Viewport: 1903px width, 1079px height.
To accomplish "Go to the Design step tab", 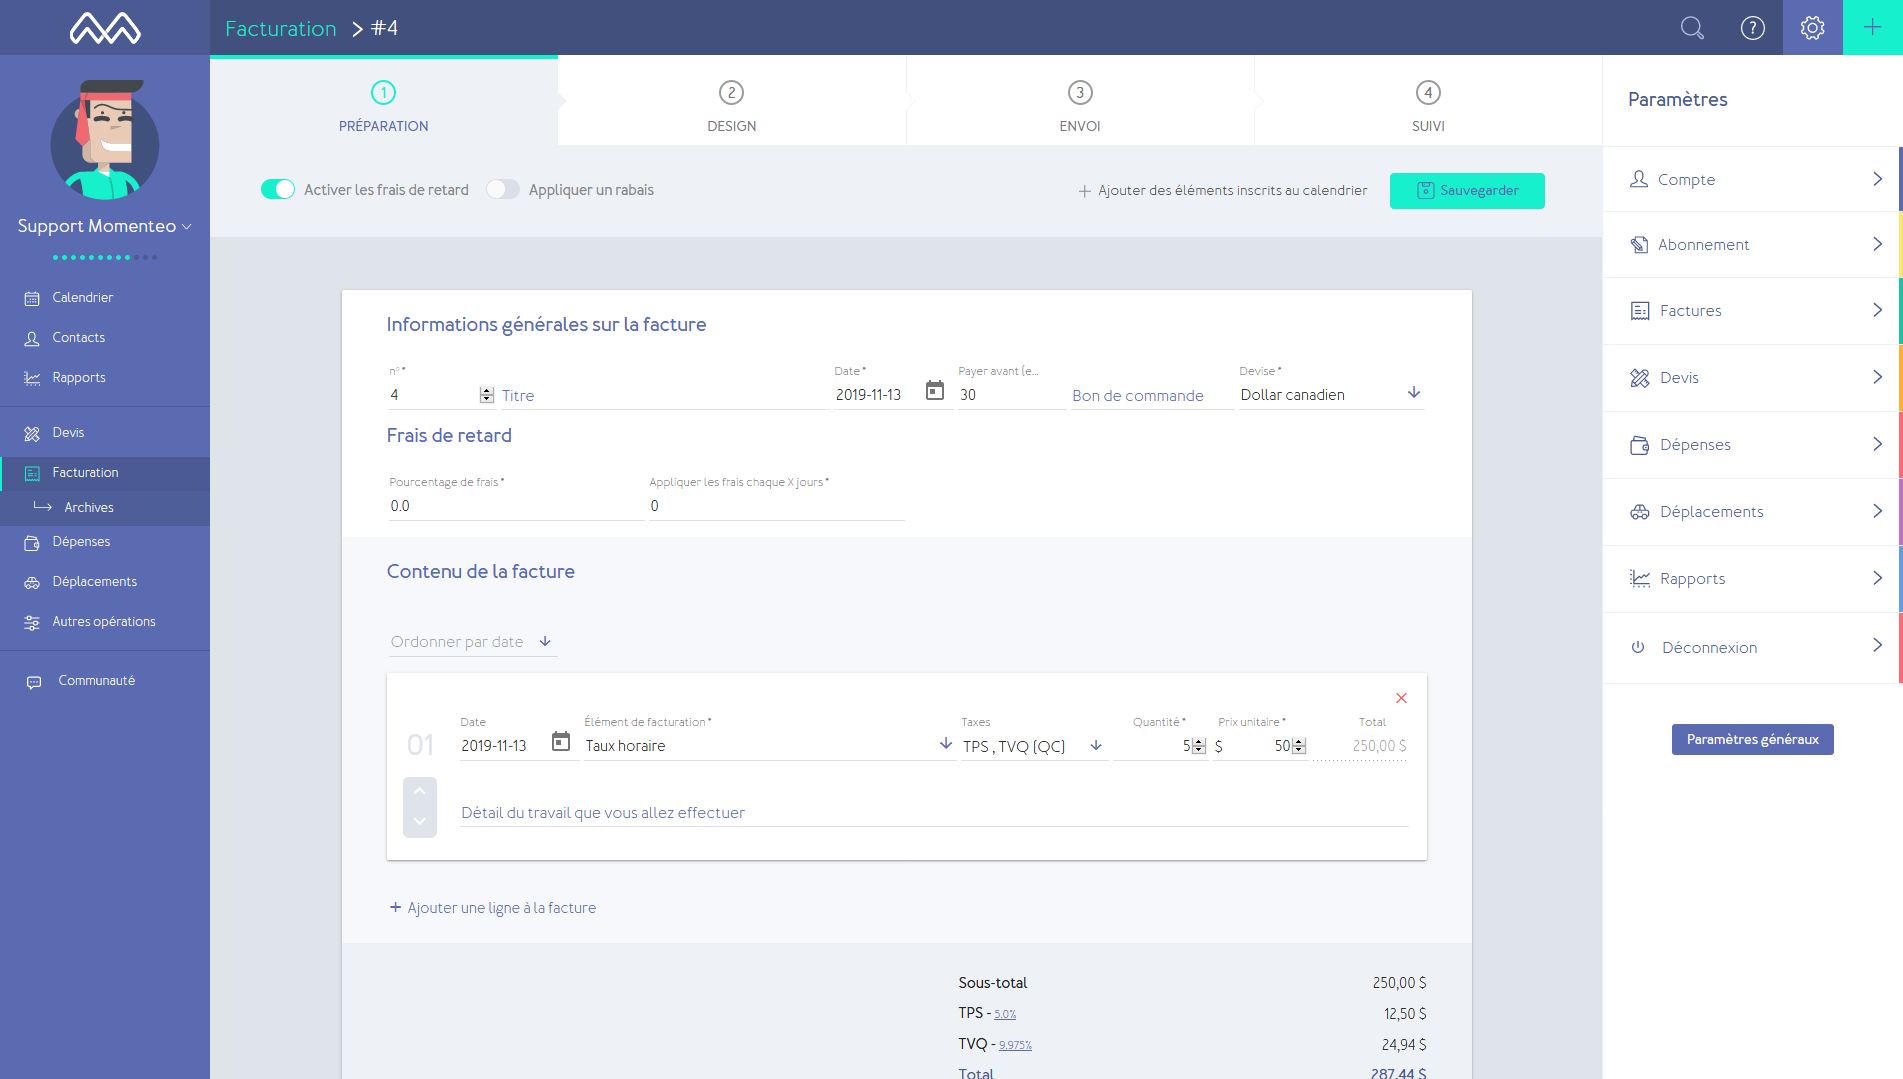I will pyautogui.click(x=731, y=106).
